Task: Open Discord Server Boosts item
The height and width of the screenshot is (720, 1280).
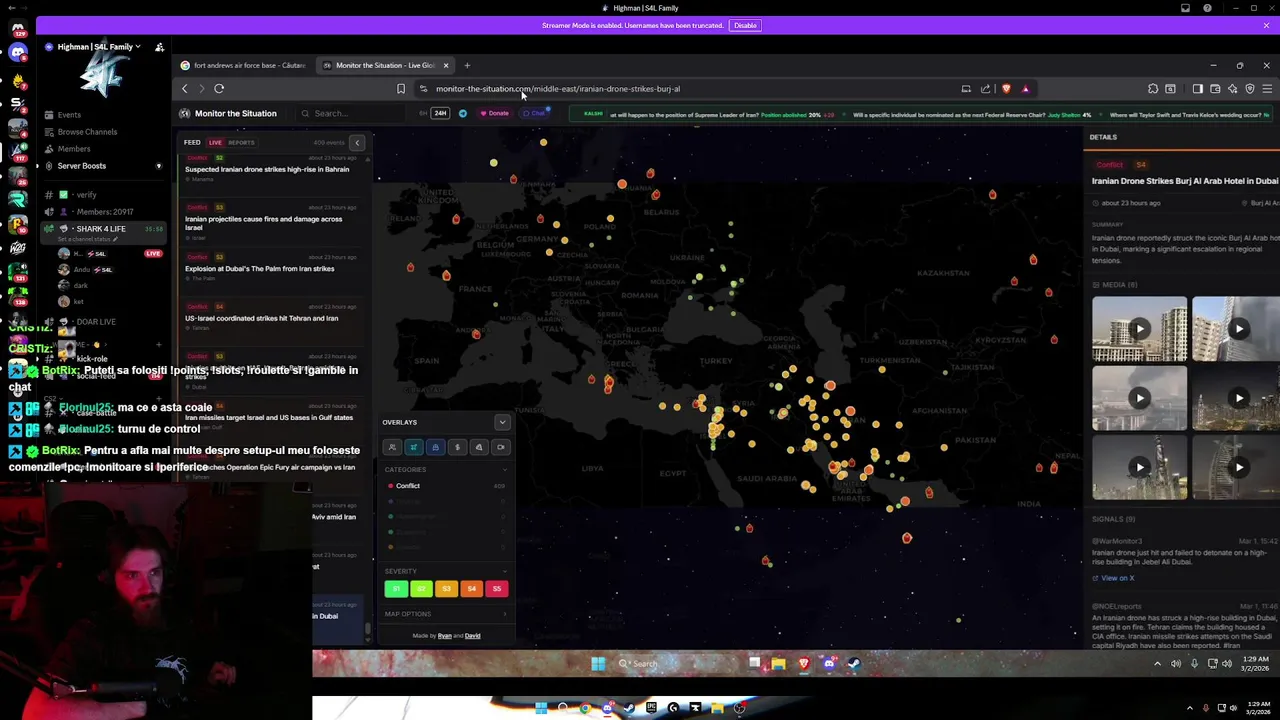Action: pyautogui.click(x=82, y=166)
